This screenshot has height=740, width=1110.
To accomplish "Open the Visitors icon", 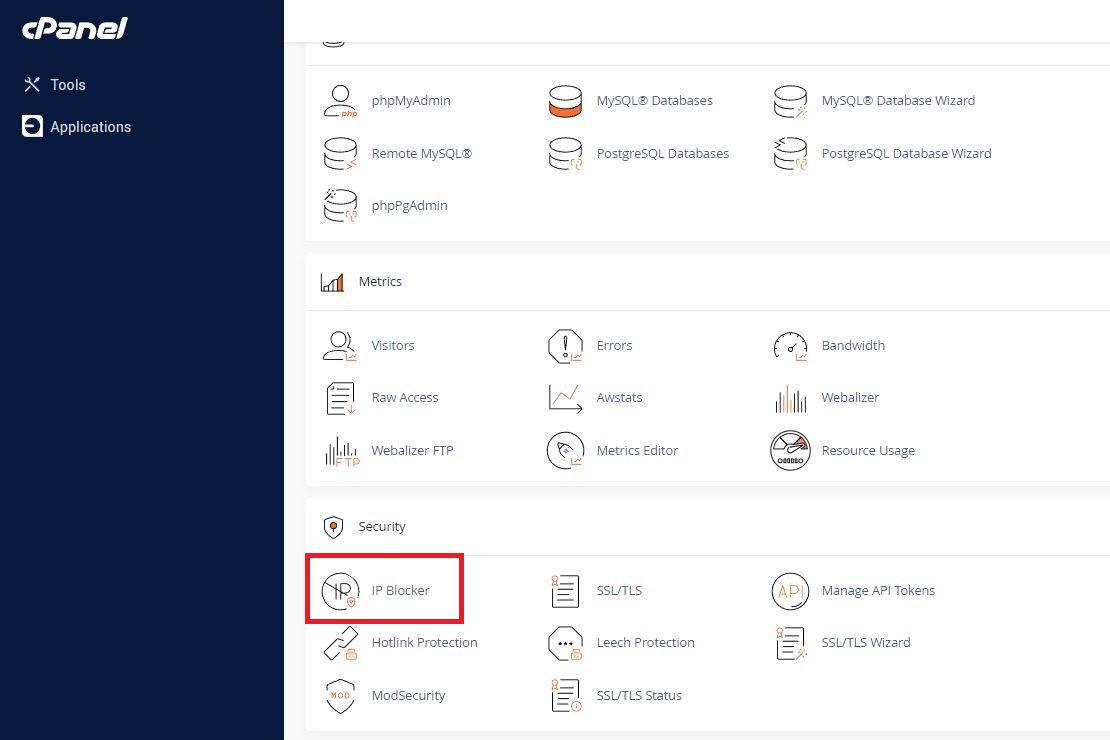I will [x=341, y=346].
